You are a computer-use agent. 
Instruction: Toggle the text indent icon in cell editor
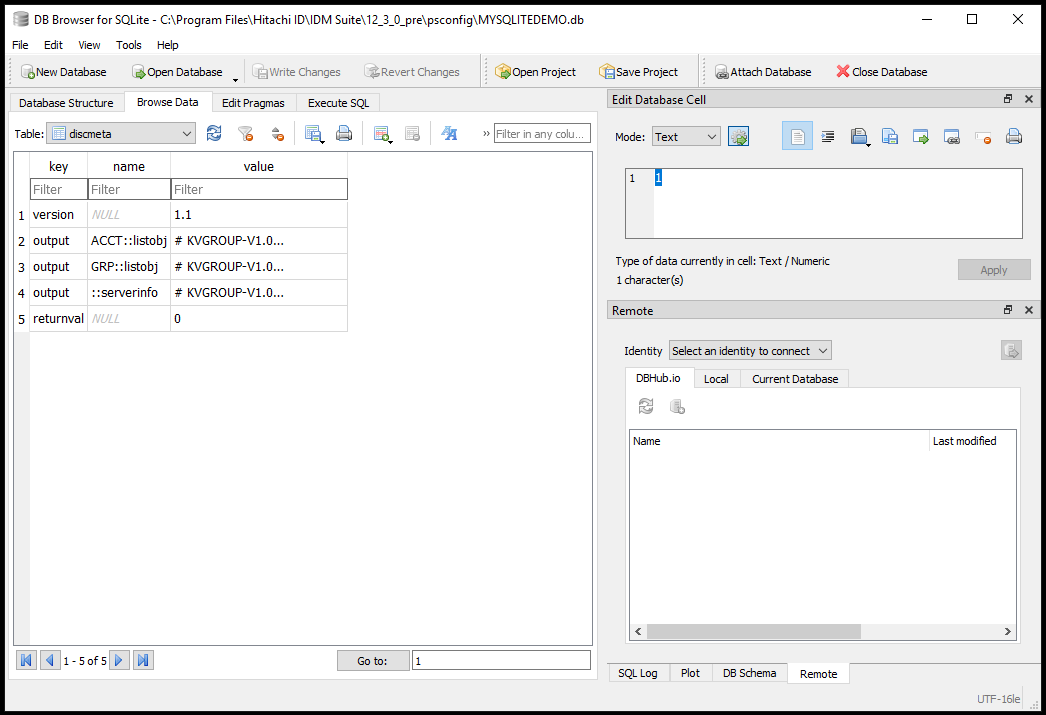point(828,137)
